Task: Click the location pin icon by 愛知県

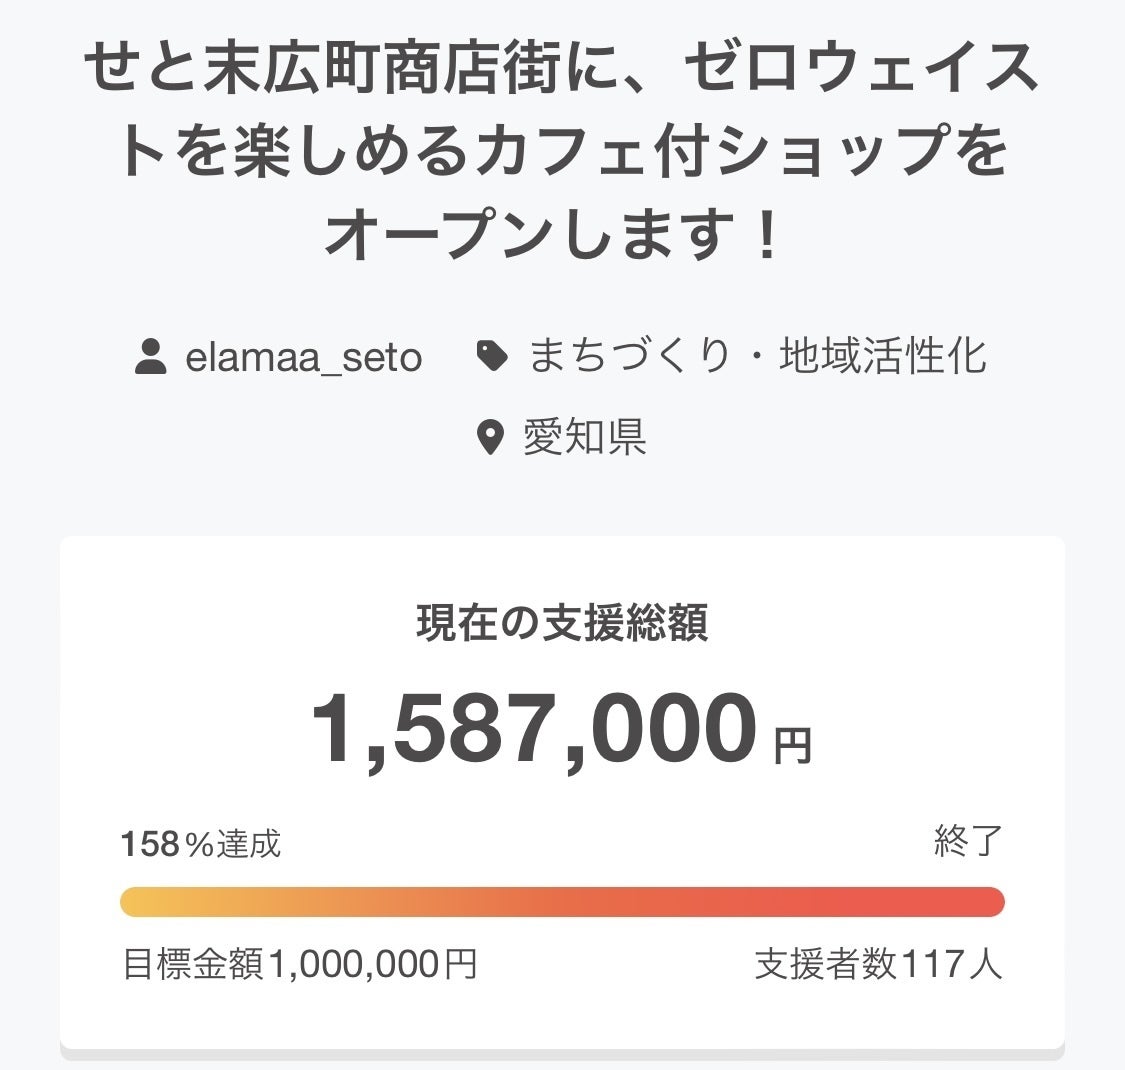Action: [x=489, y=437]
